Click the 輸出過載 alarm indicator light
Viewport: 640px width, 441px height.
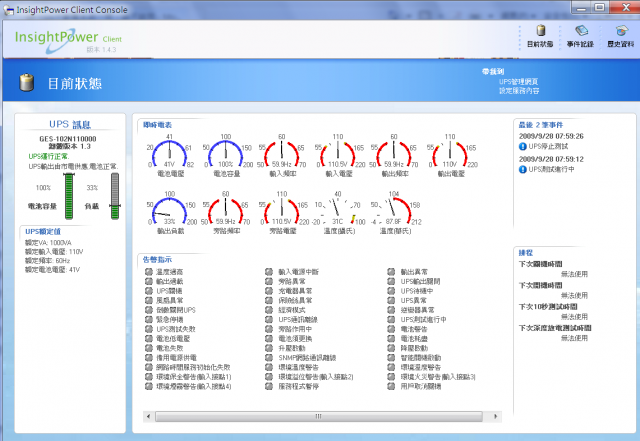(149, 281)
